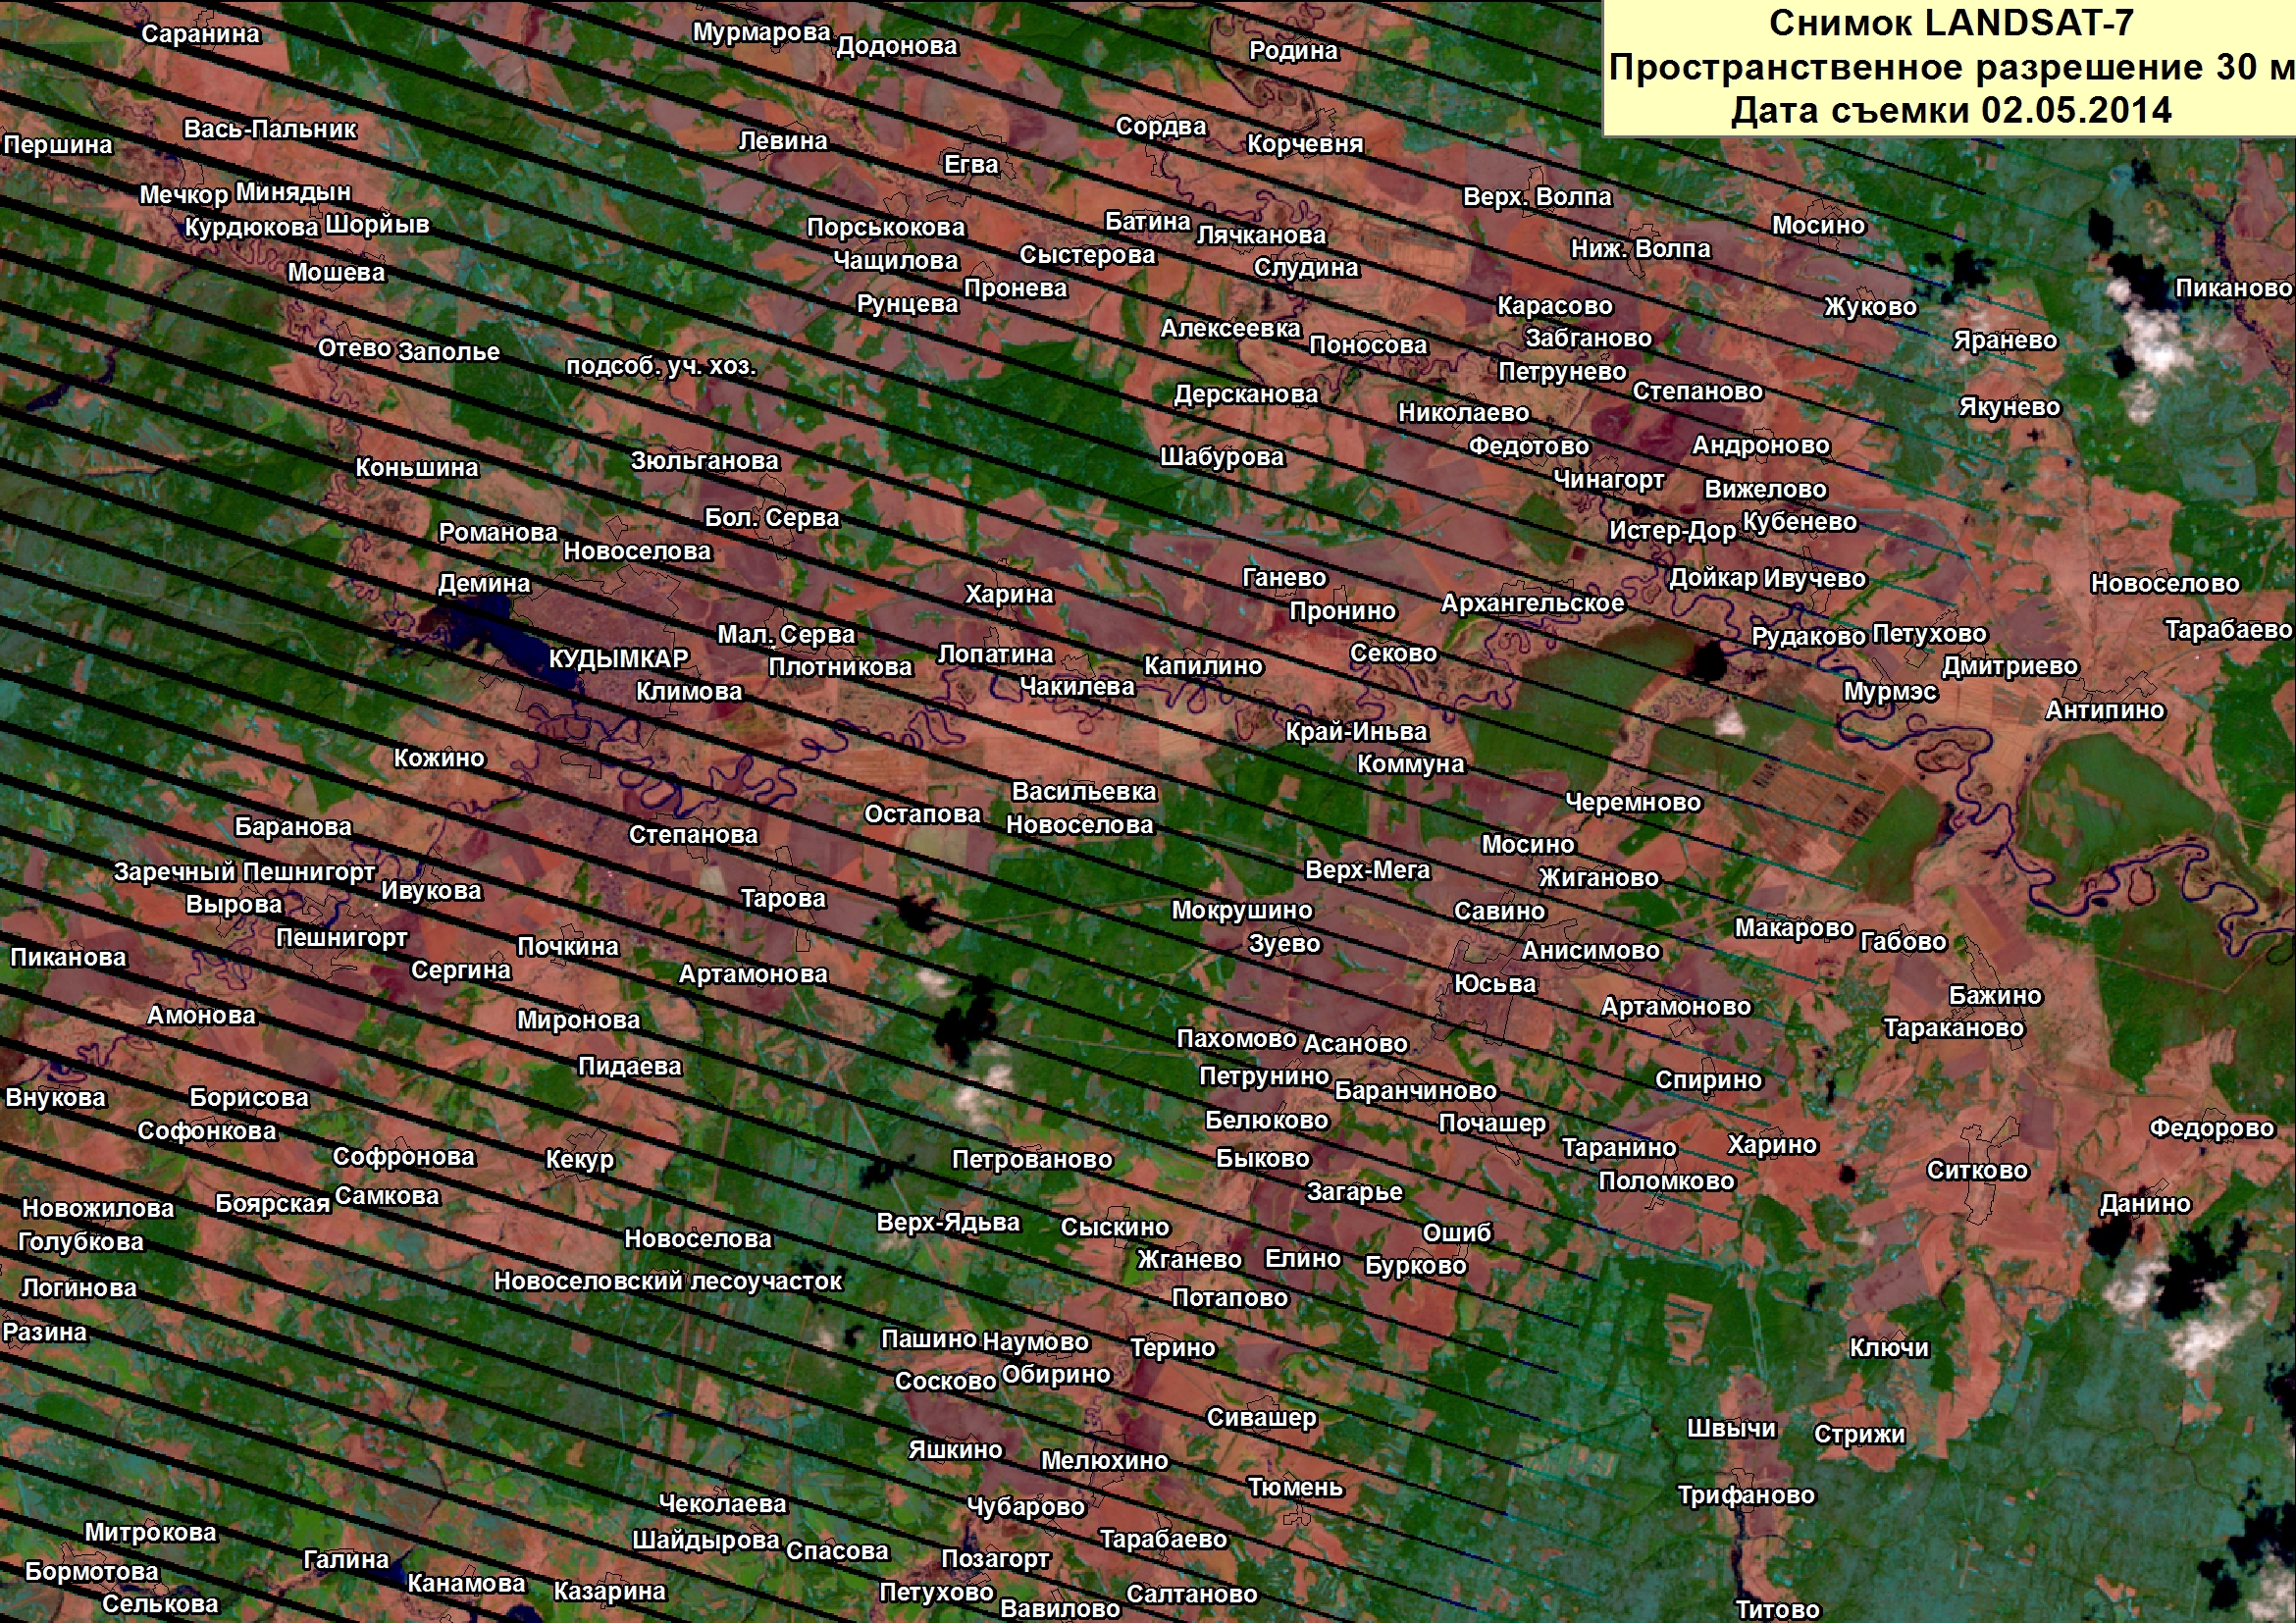The width and height of the screenshot is (2296, 1623).
Task: Click the Казарина label
Action: click(x=610, y=1591)
